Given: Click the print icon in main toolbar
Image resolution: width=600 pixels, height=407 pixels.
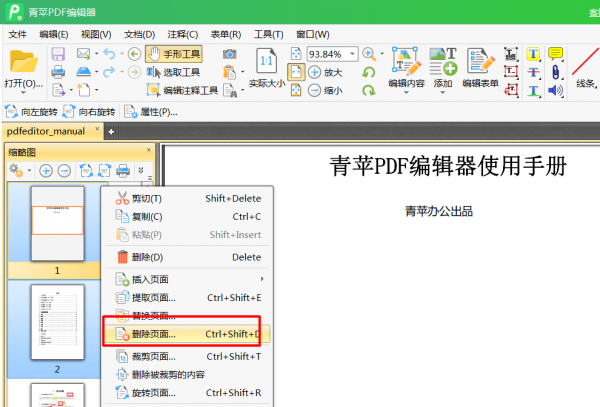Looking at the screenshot, I should point(58,72).
